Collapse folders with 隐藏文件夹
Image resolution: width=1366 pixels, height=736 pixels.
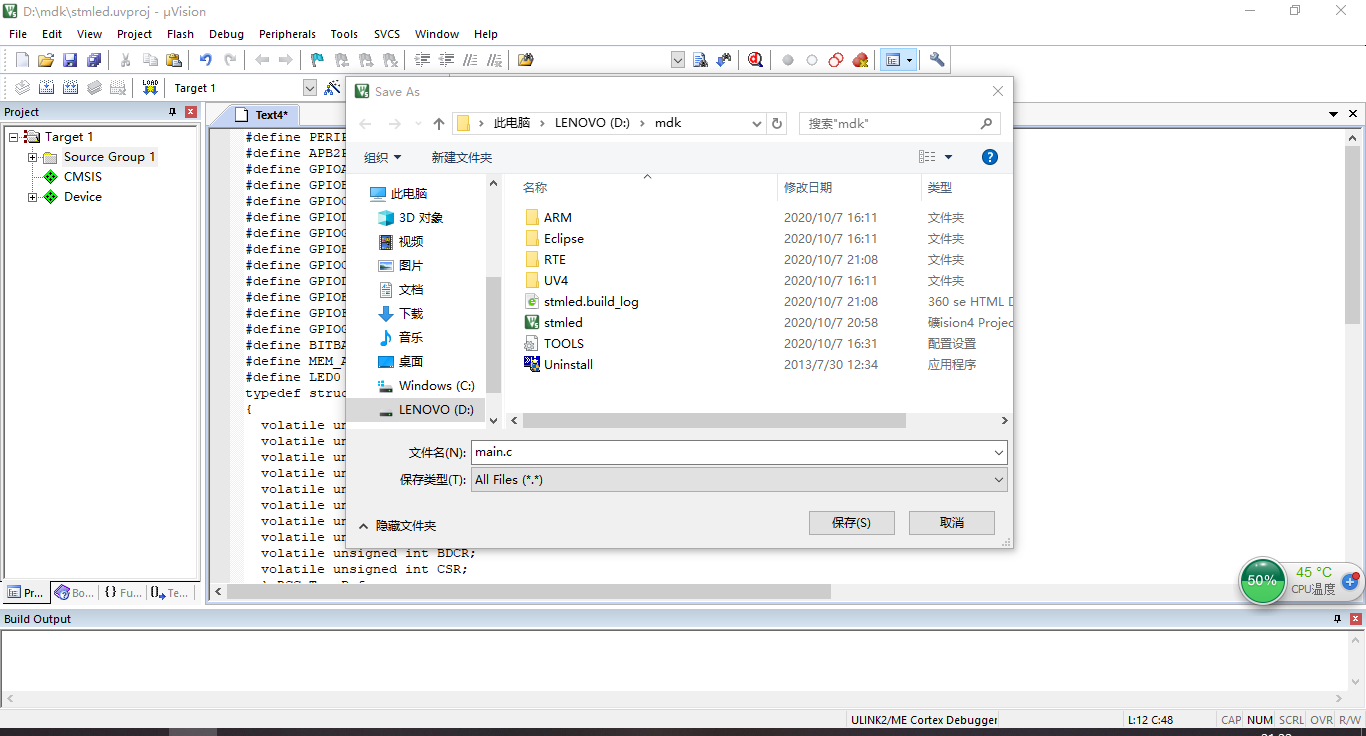click(397, 525)
